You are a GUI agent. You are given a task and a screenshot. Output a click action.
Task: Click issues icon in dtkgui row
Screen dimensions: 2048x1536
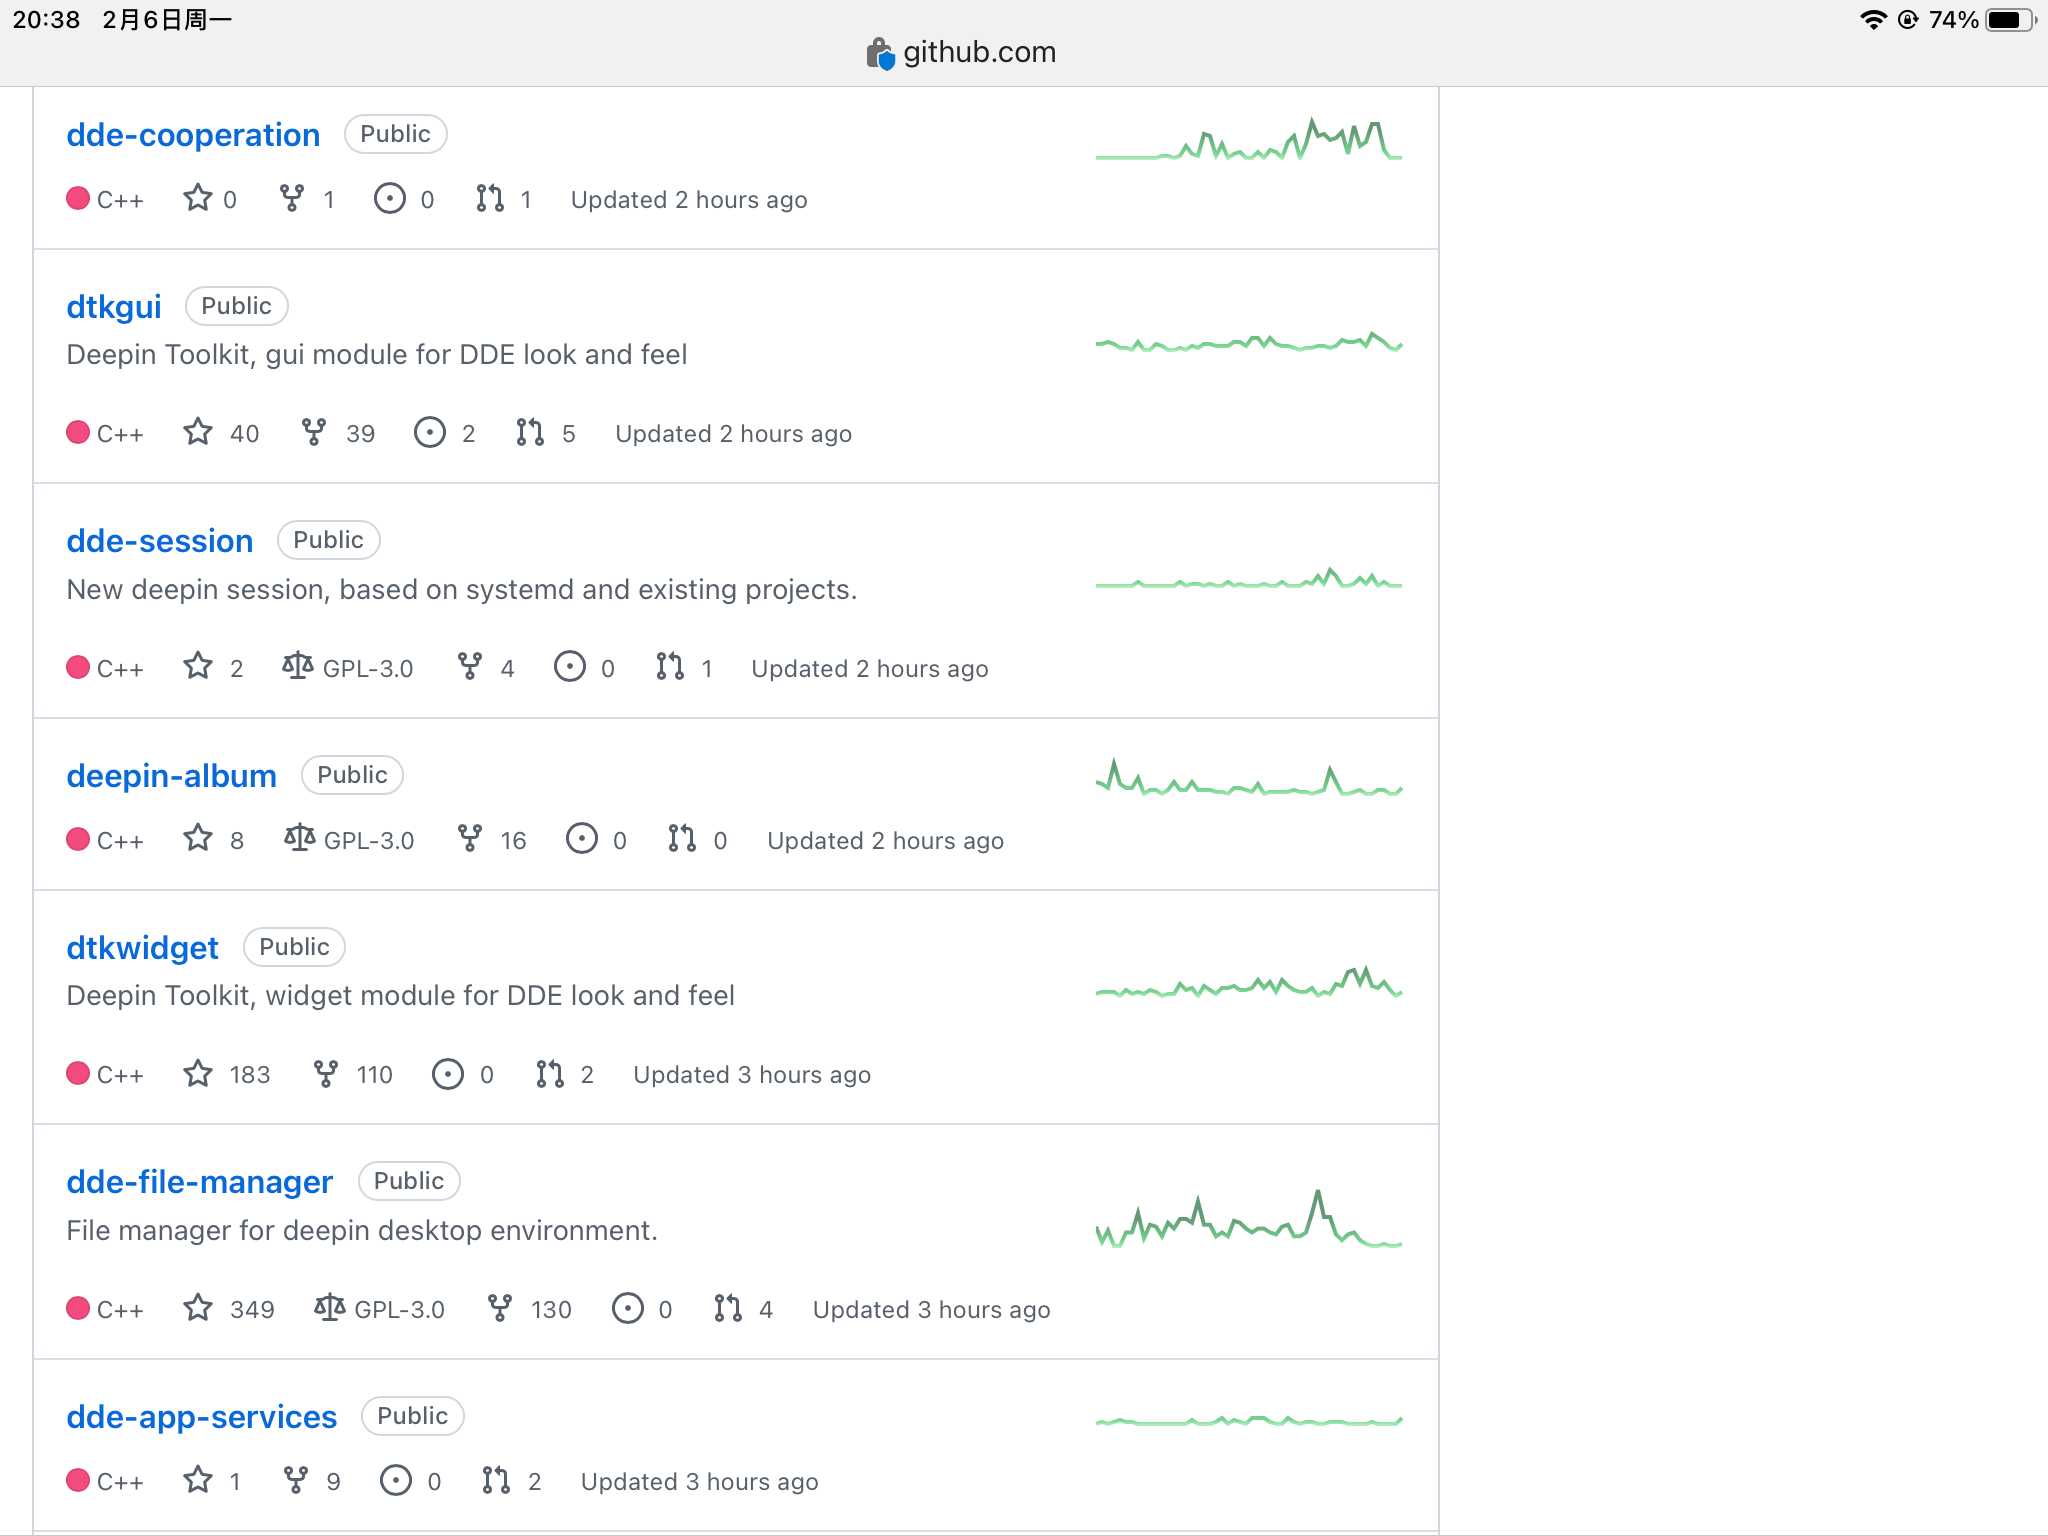point(429,432)
